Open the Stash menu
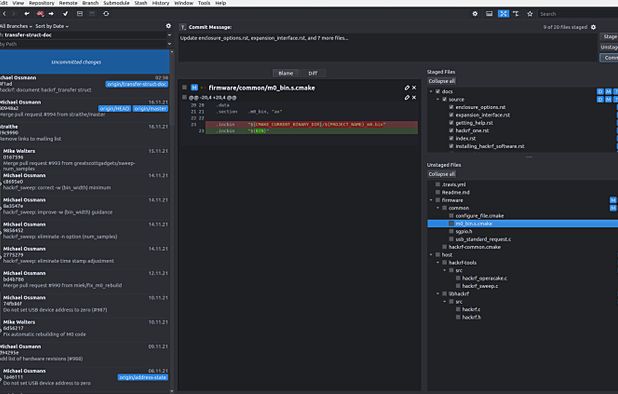The height and width of the screenshot is (394, 618). 141,3
